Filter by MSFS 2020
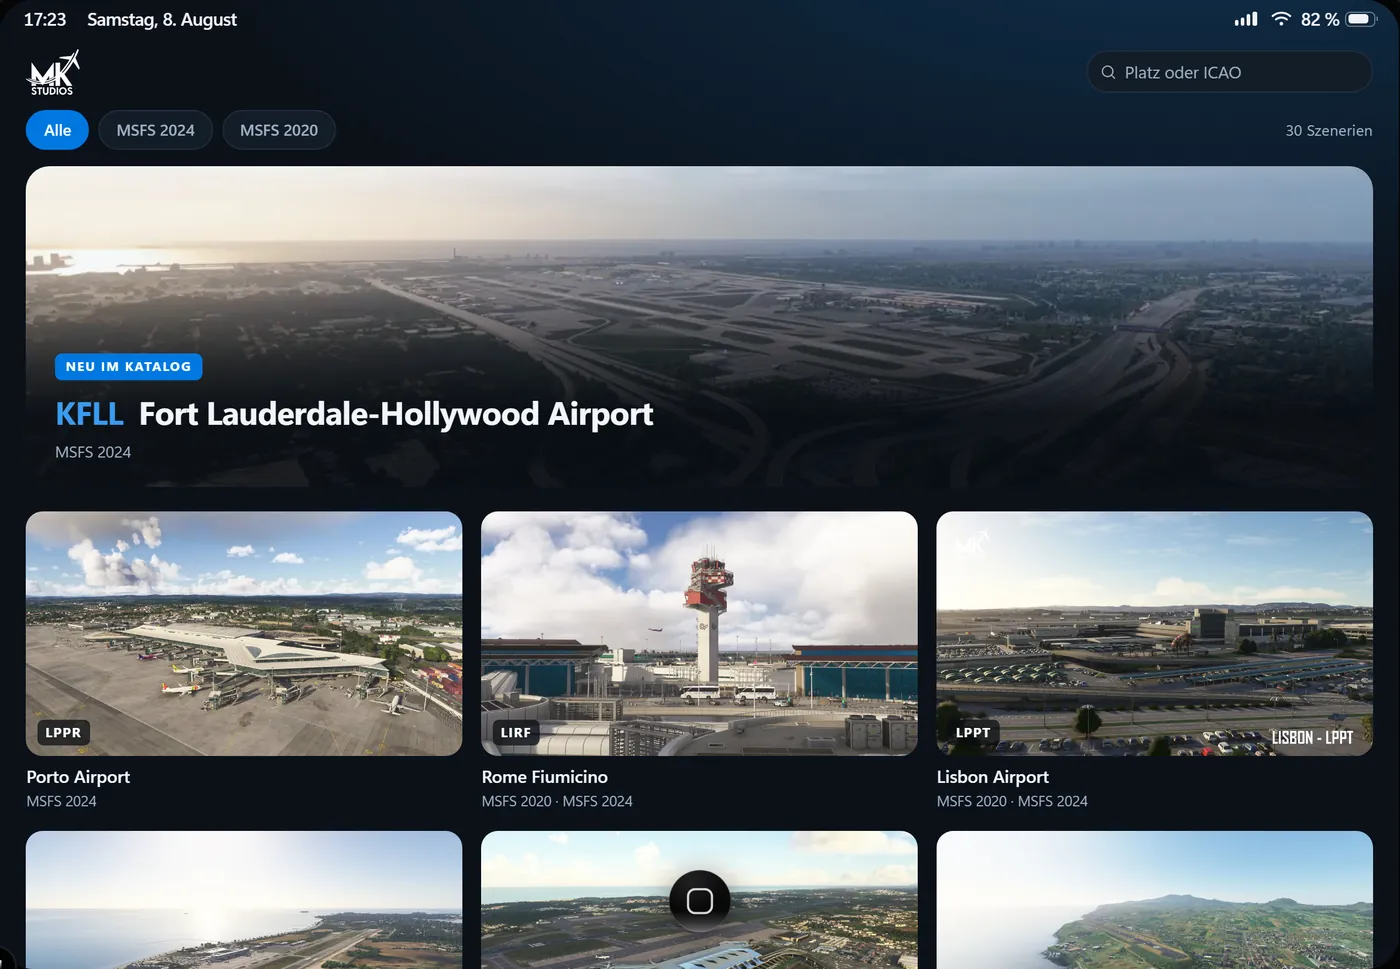 279,130
